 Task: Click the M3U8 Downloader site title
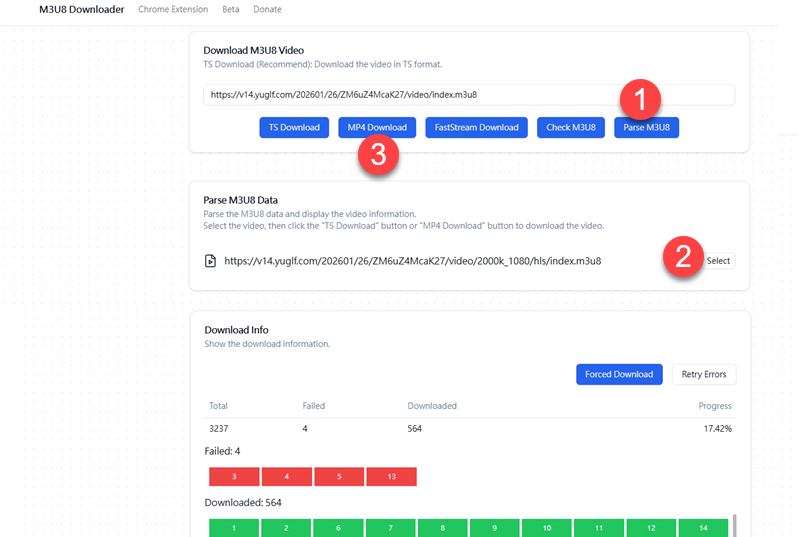coord(81,10)
